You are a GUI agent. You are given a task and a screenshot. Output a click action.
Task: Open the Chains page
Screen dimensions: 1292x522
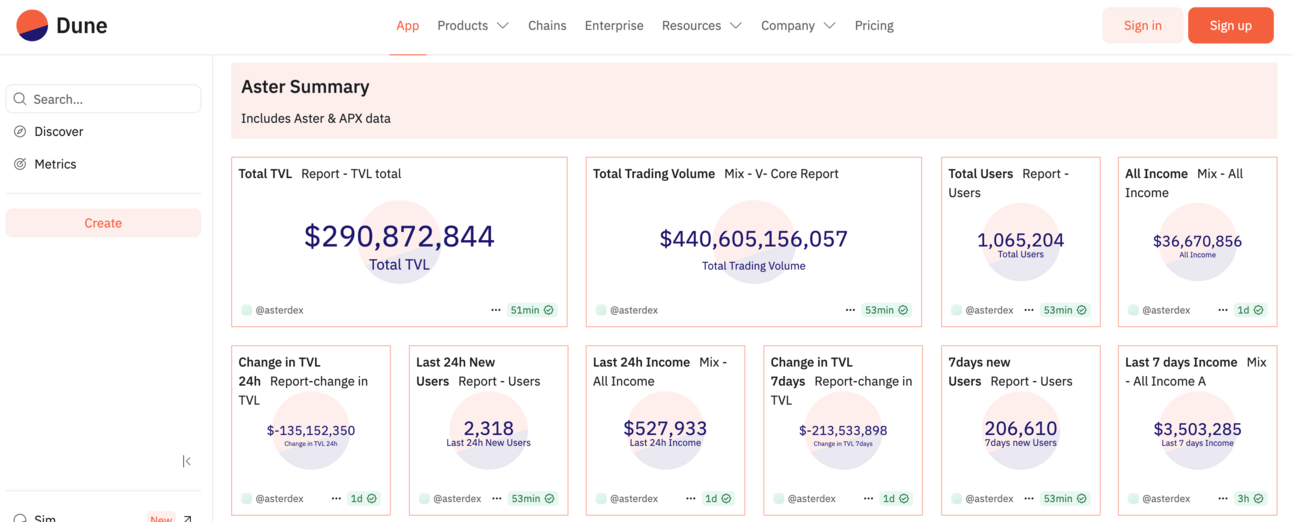click(547, 26)
